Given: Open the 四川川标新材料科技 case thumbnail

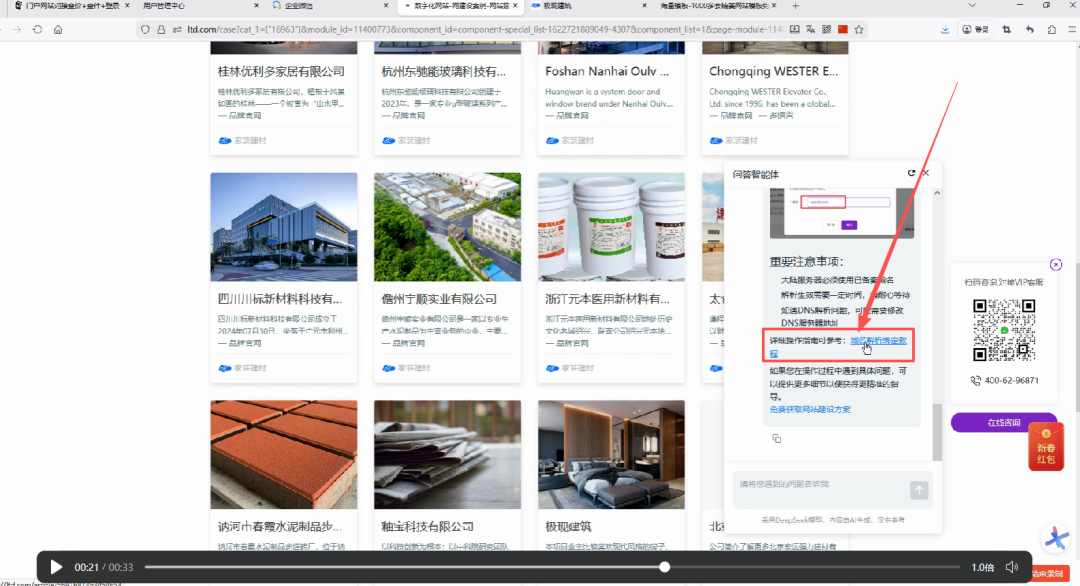Looking at the screenshot, I should (284, 227).
